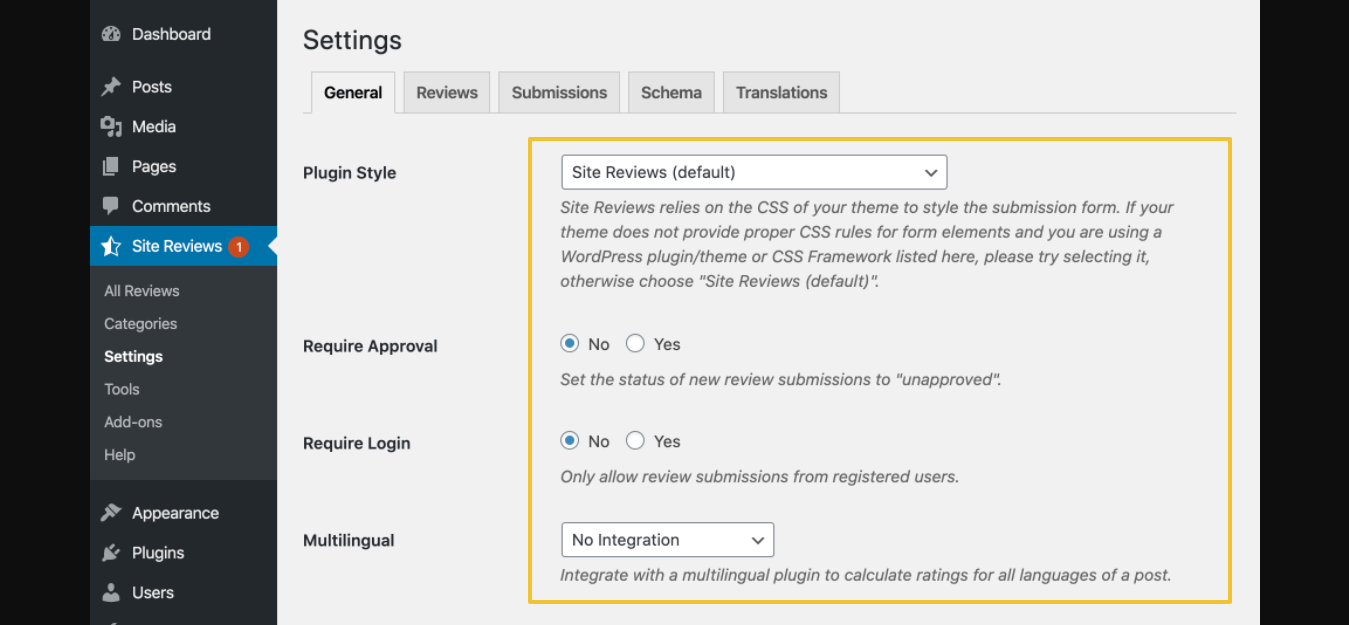Select No for Require Login
1349x625 pixels.
(x=570, y=441)
